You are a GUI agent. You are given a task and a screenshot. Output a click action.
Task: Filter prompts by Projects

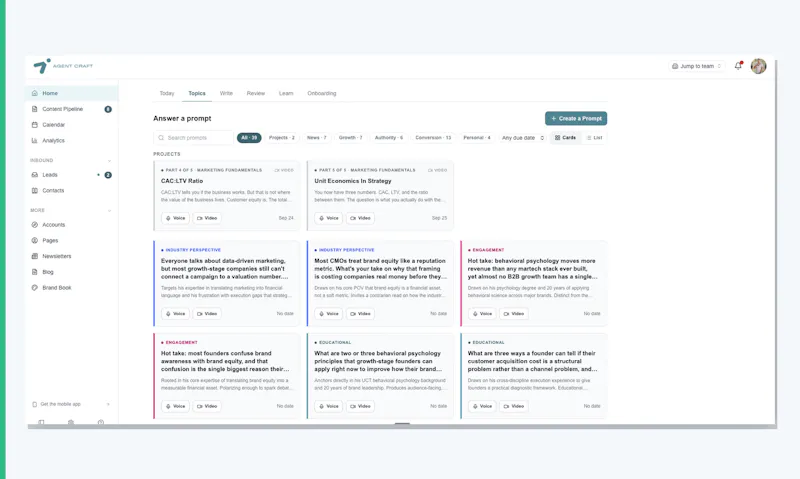click(282, 138)
